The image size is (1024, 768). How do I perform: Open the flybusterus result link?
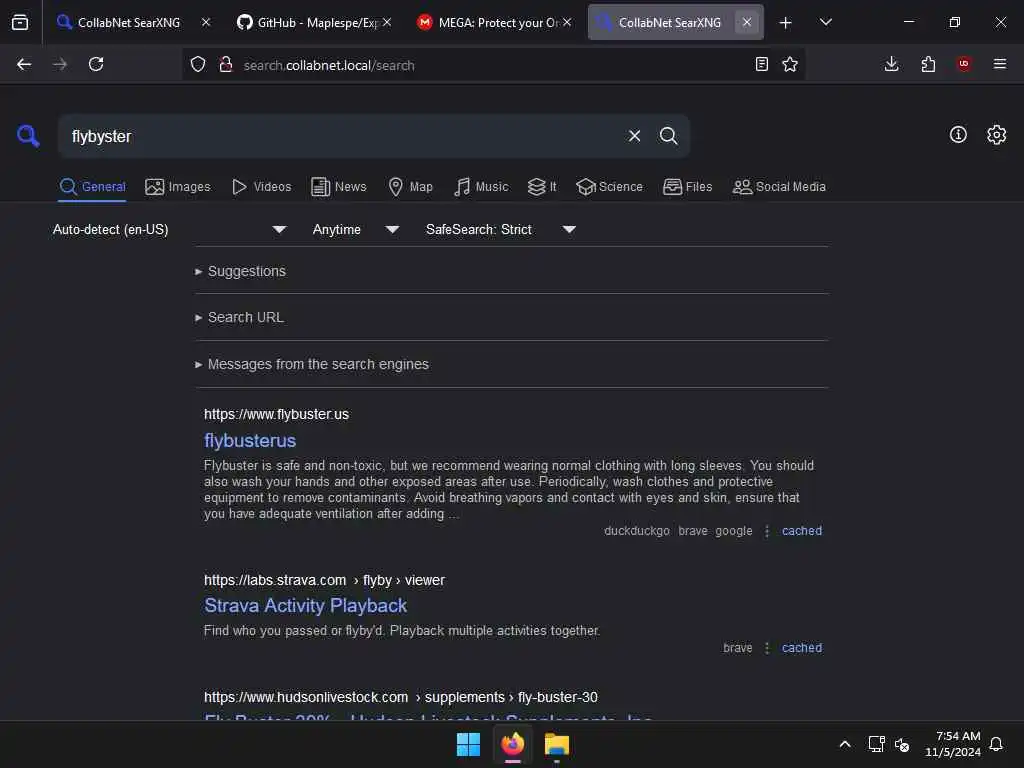(250, 441)
